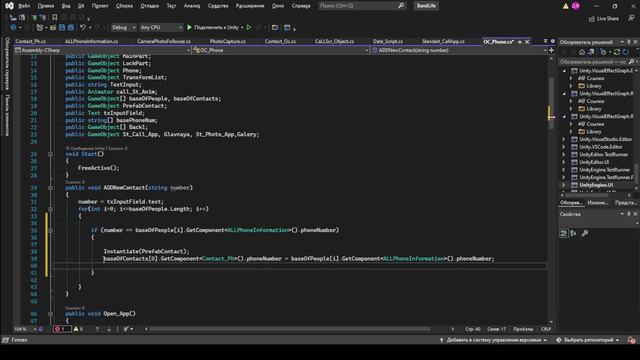Toggle auto-hide pin of Свойства panel
Viewport: 640px width, 360px height.
click(x=629, y=214)
